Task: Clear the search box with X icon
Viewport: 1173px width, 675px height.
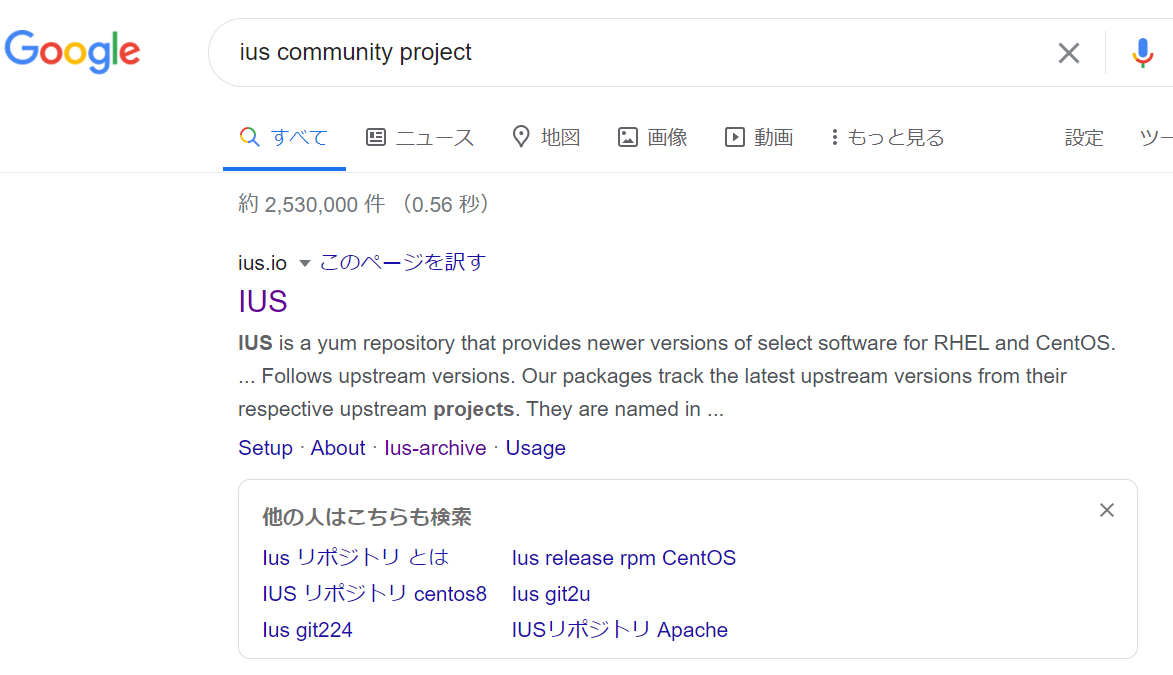Action: 1068,53
